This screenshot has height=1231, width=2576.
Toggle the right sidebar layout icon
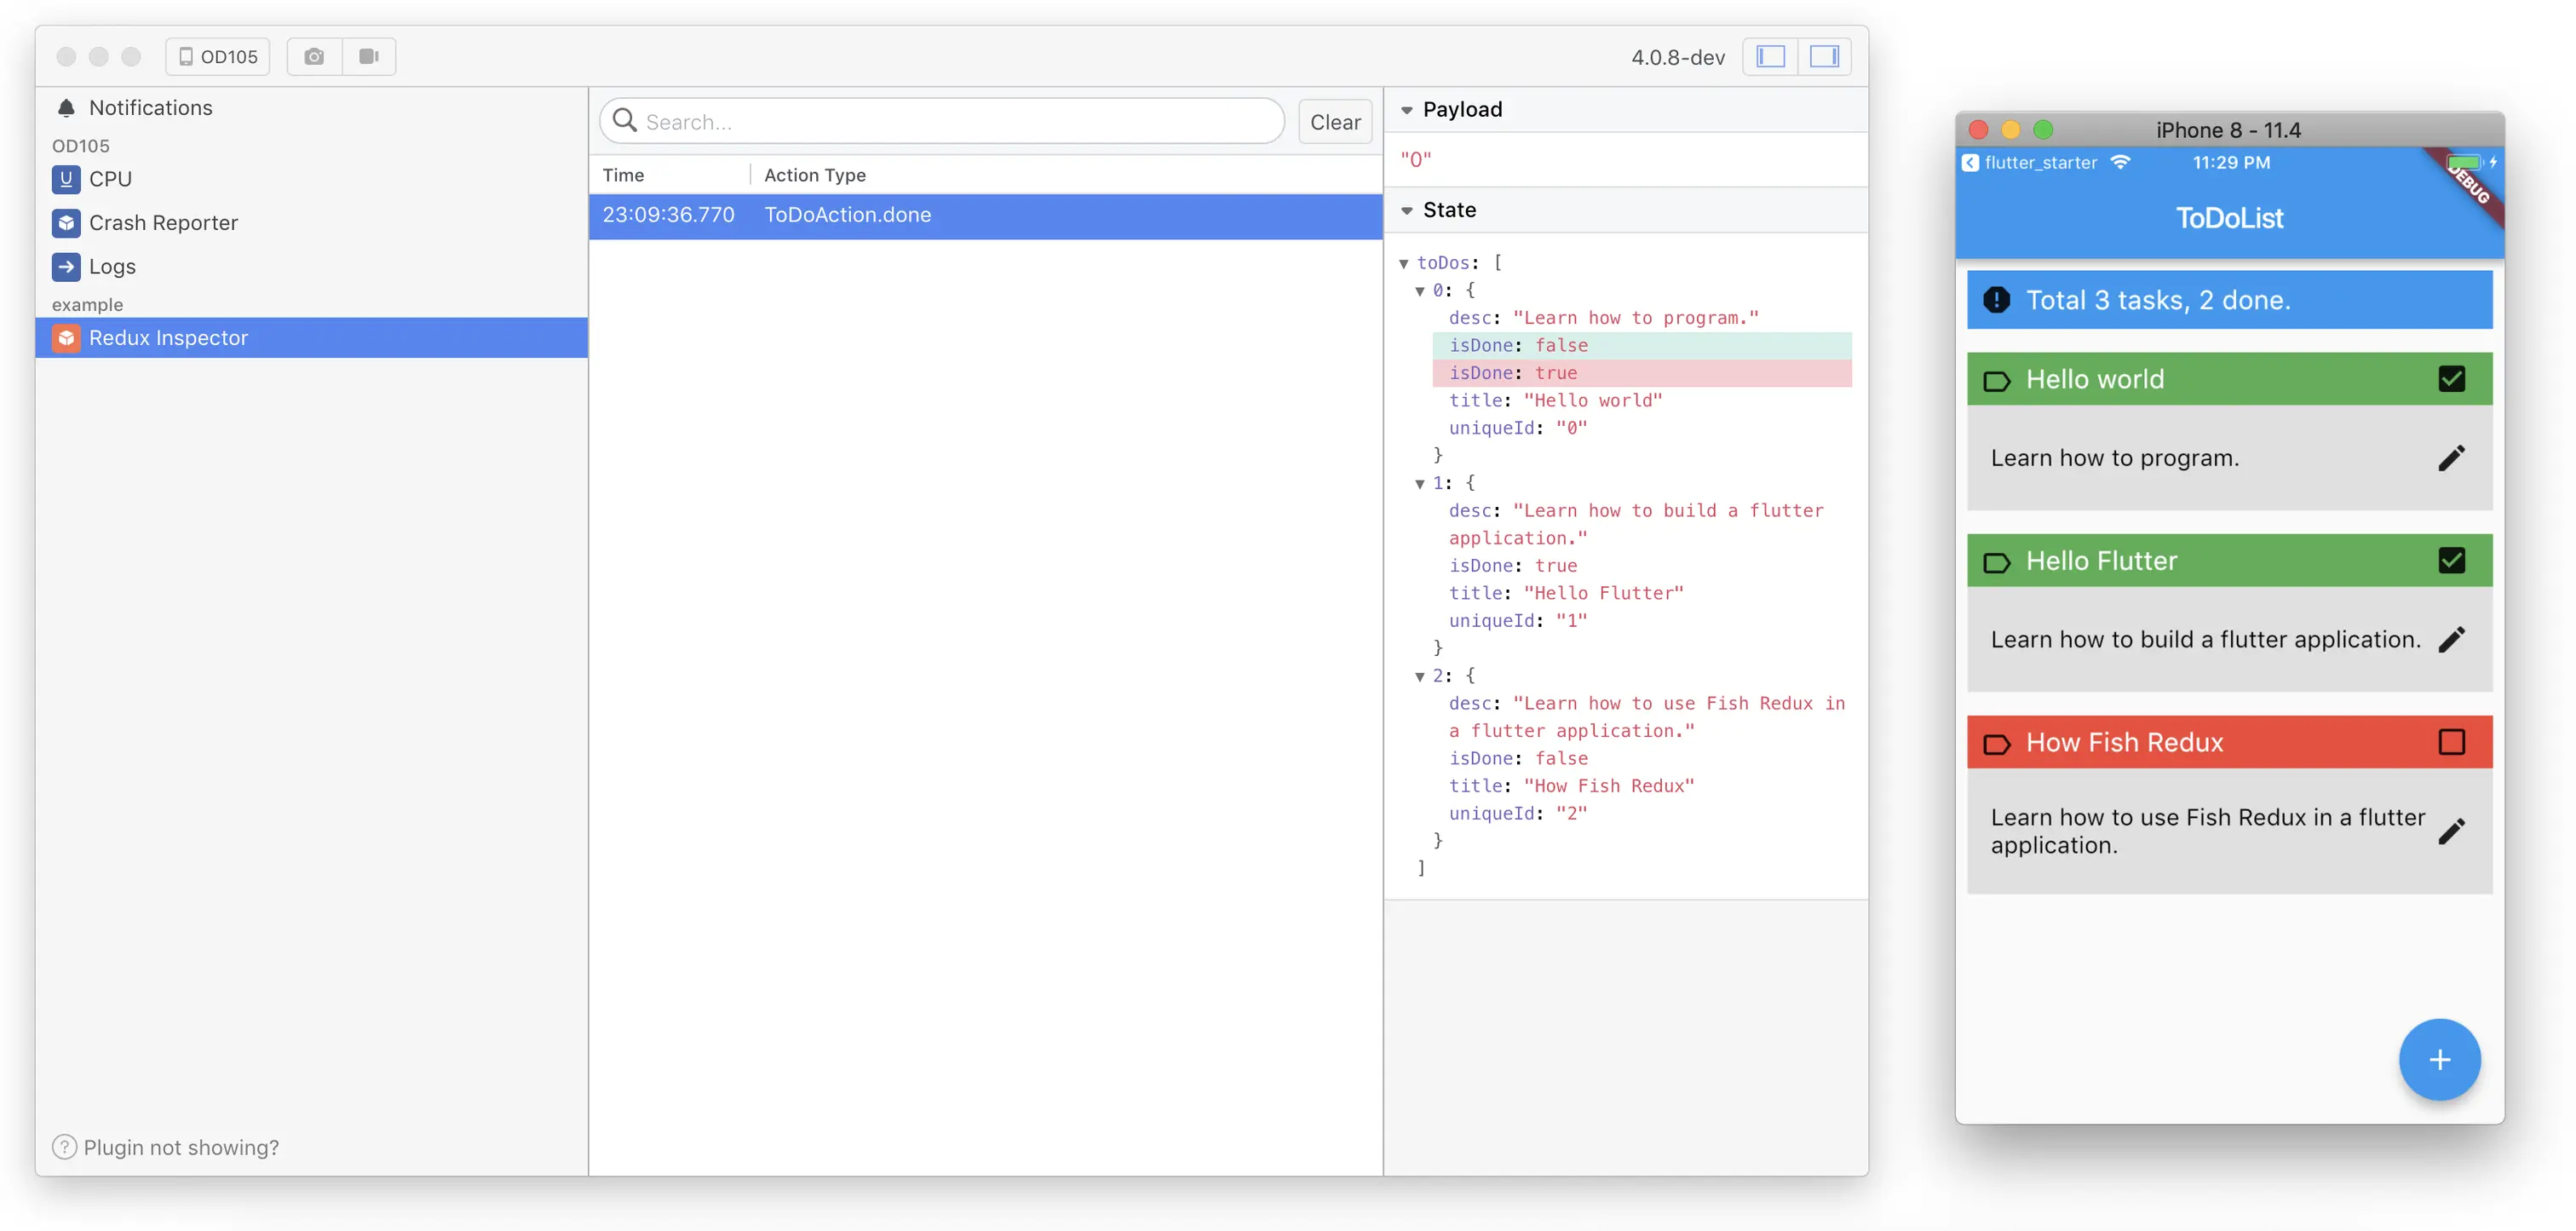pos(1824,57)
